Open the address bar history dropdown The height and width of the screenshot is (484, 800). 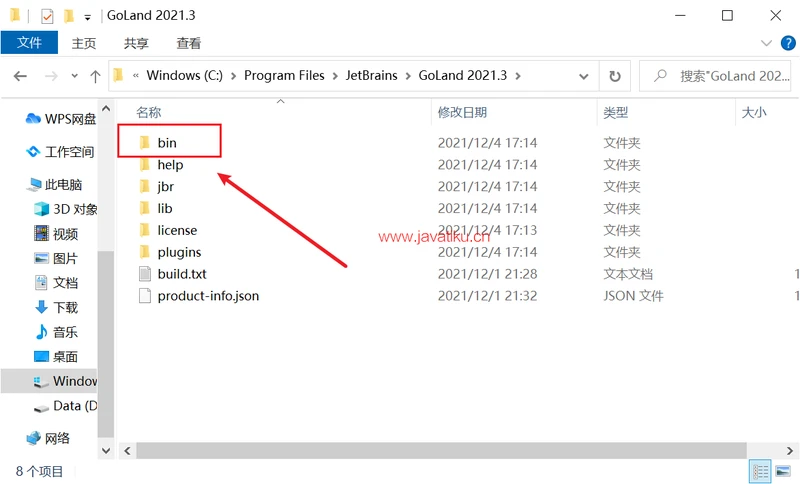tap(585, 76)
